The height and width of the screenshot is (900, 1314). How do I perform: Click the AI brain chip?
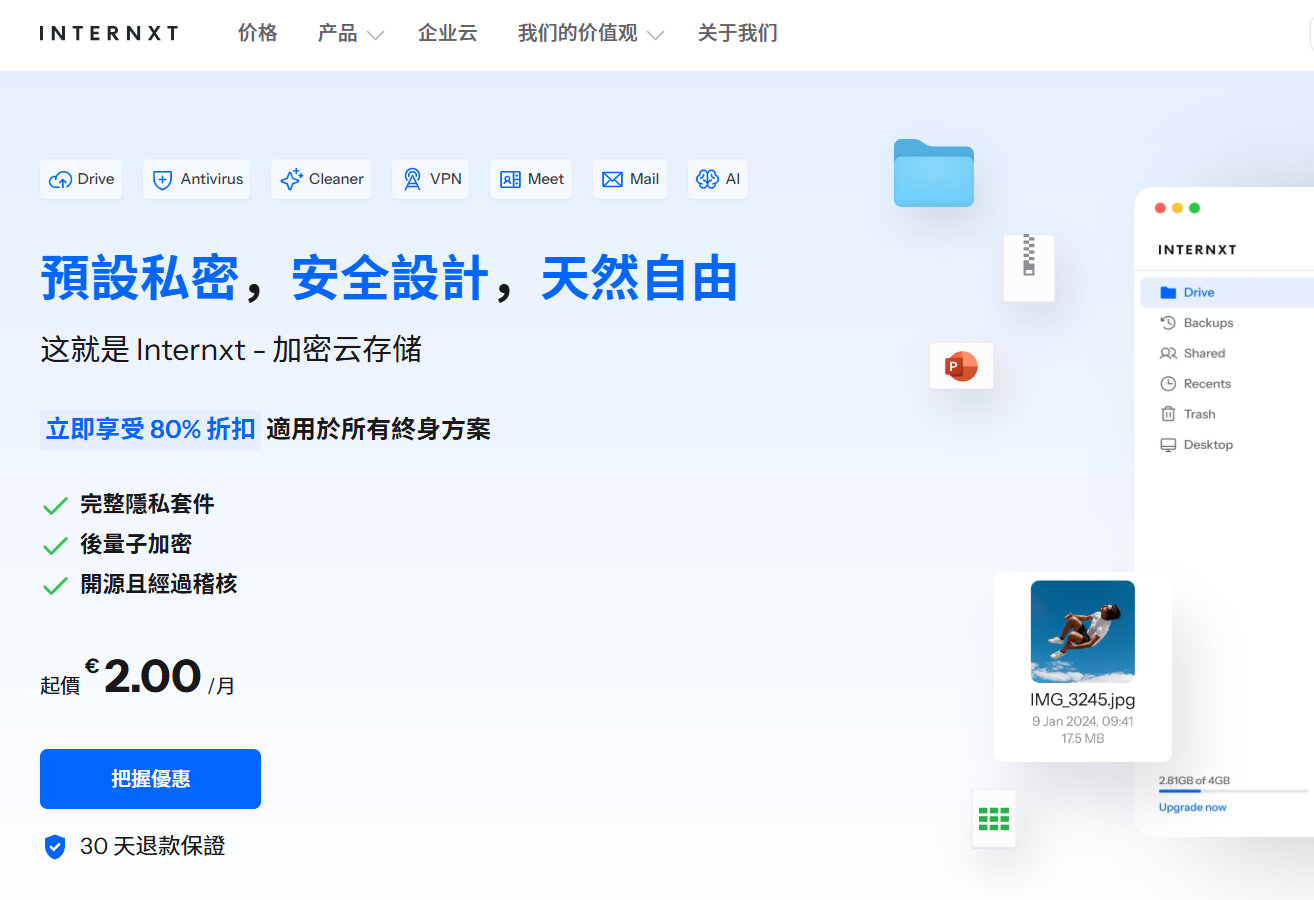718,179
